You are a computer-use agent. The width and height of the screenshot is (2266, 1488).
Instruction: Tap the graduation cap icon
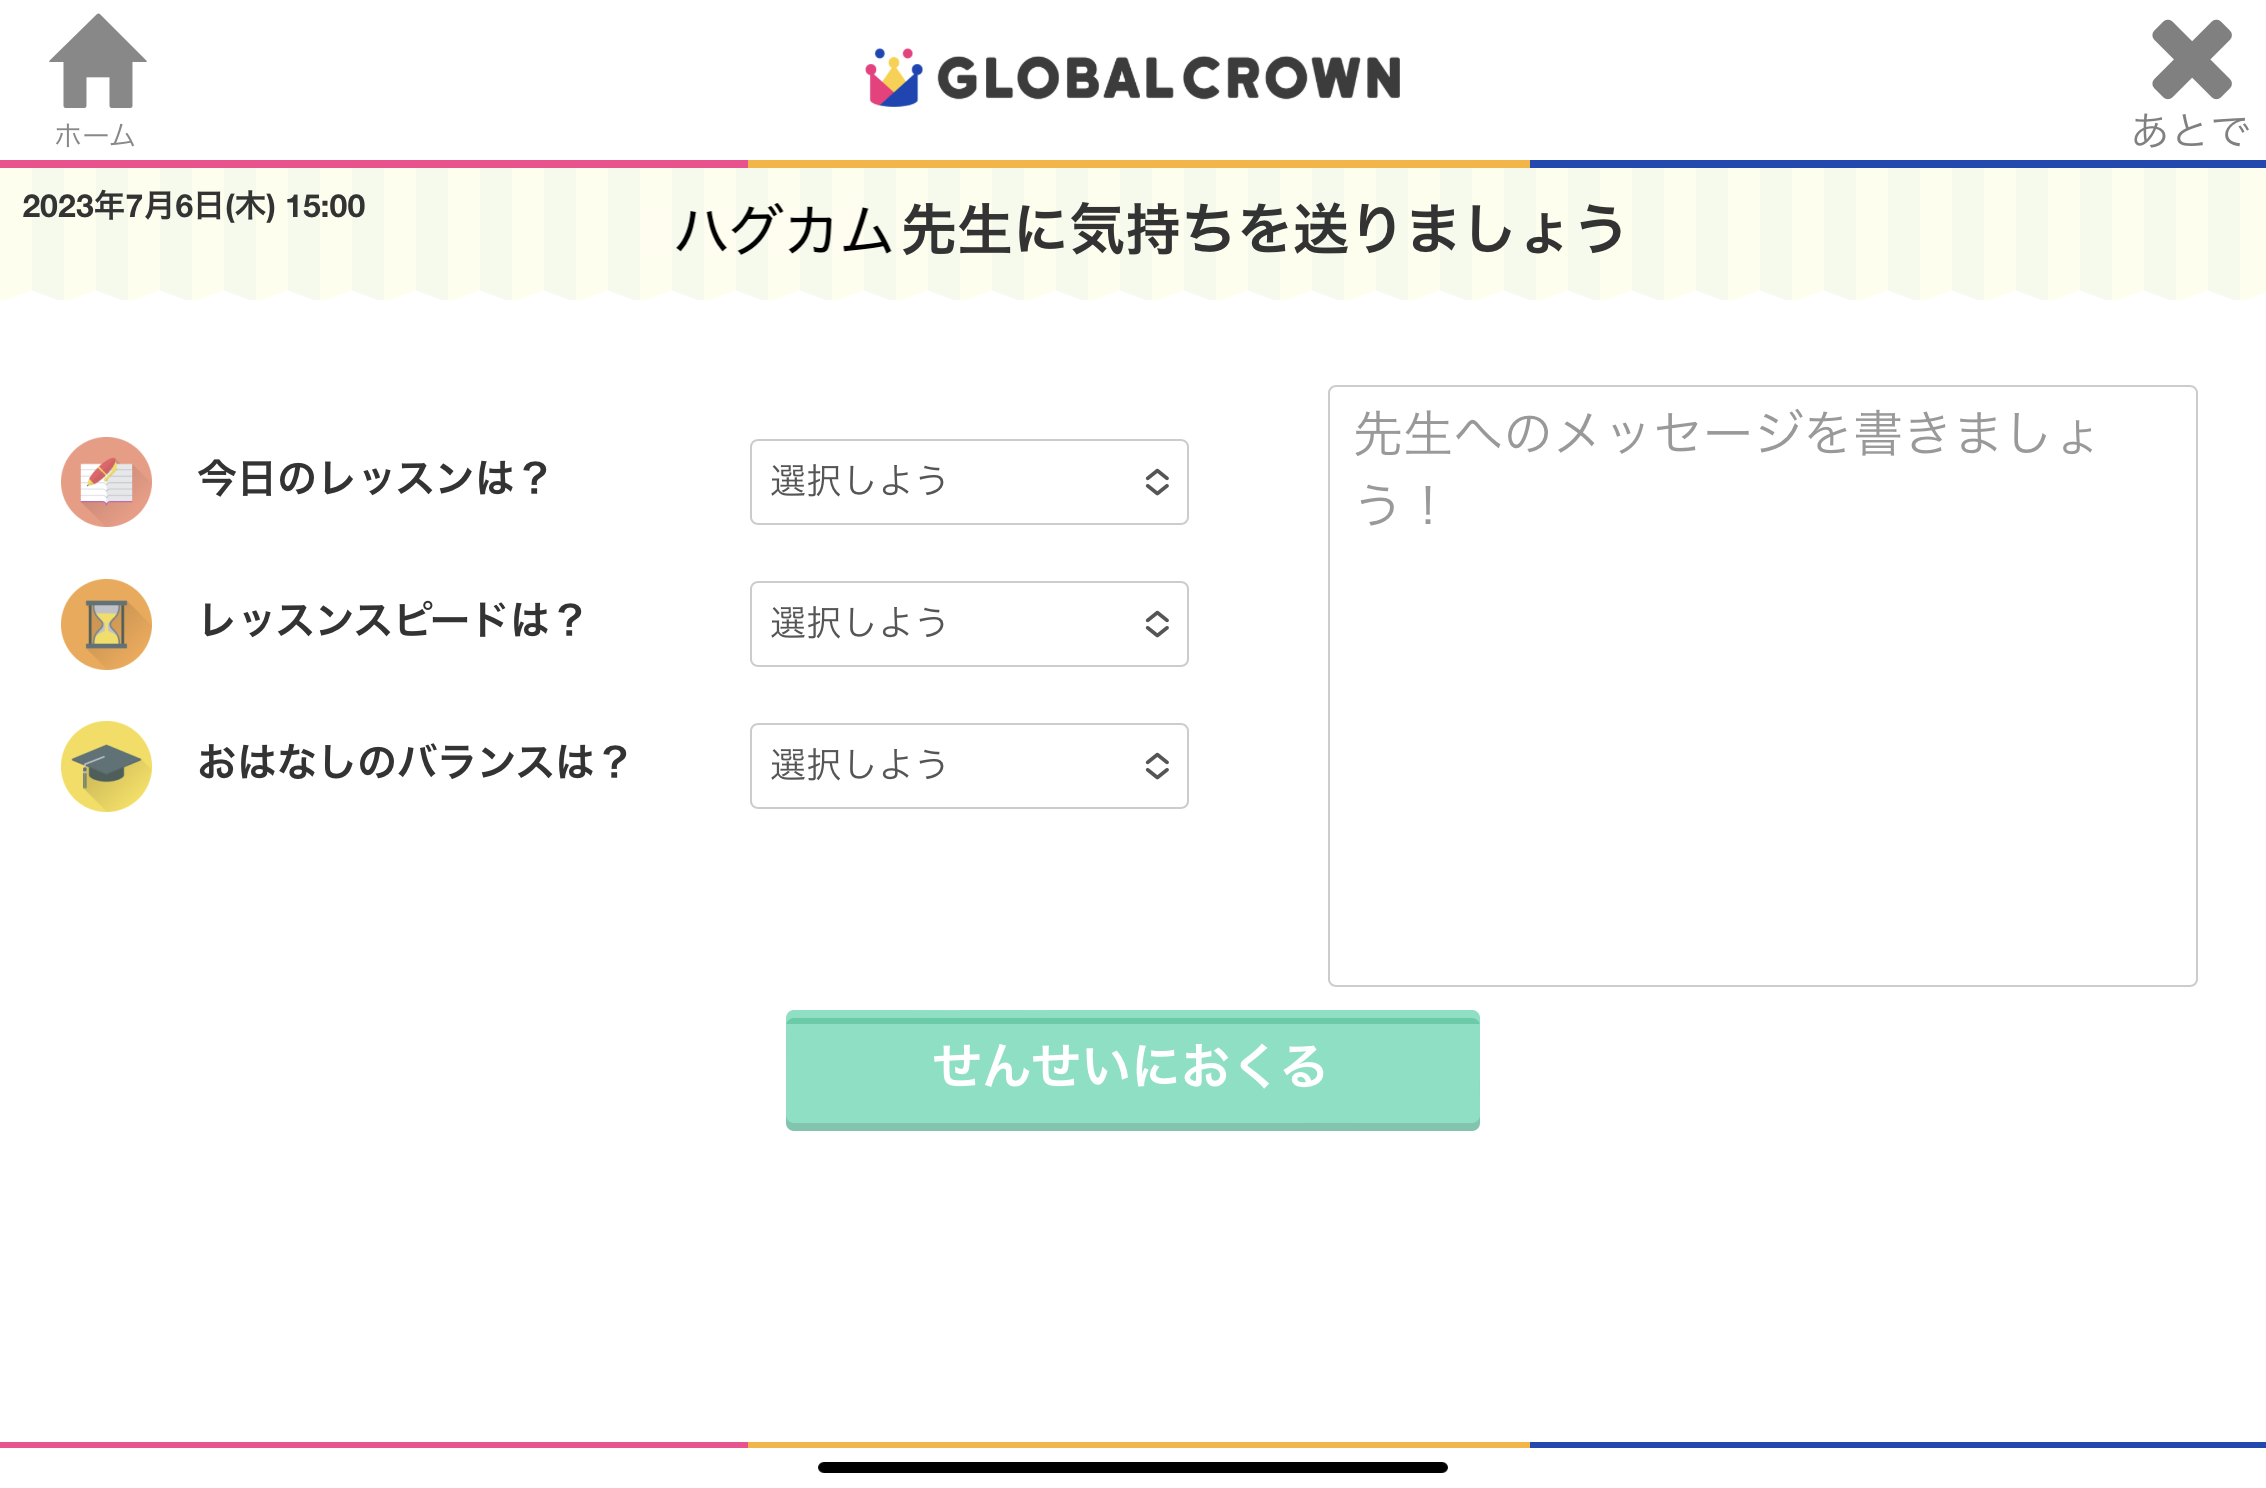(106, 766)
